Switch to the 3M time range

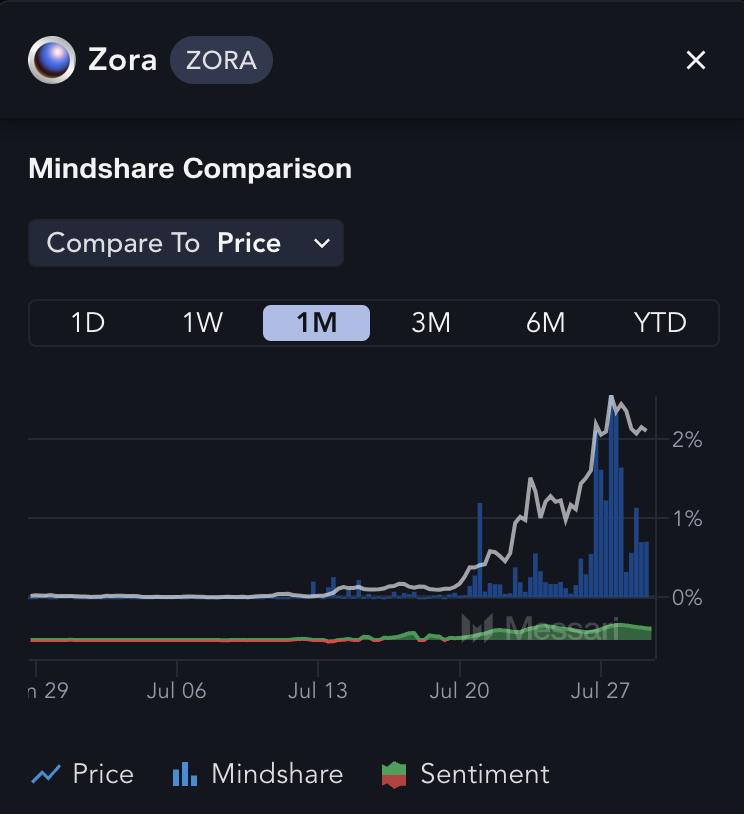tap(431, 323)
